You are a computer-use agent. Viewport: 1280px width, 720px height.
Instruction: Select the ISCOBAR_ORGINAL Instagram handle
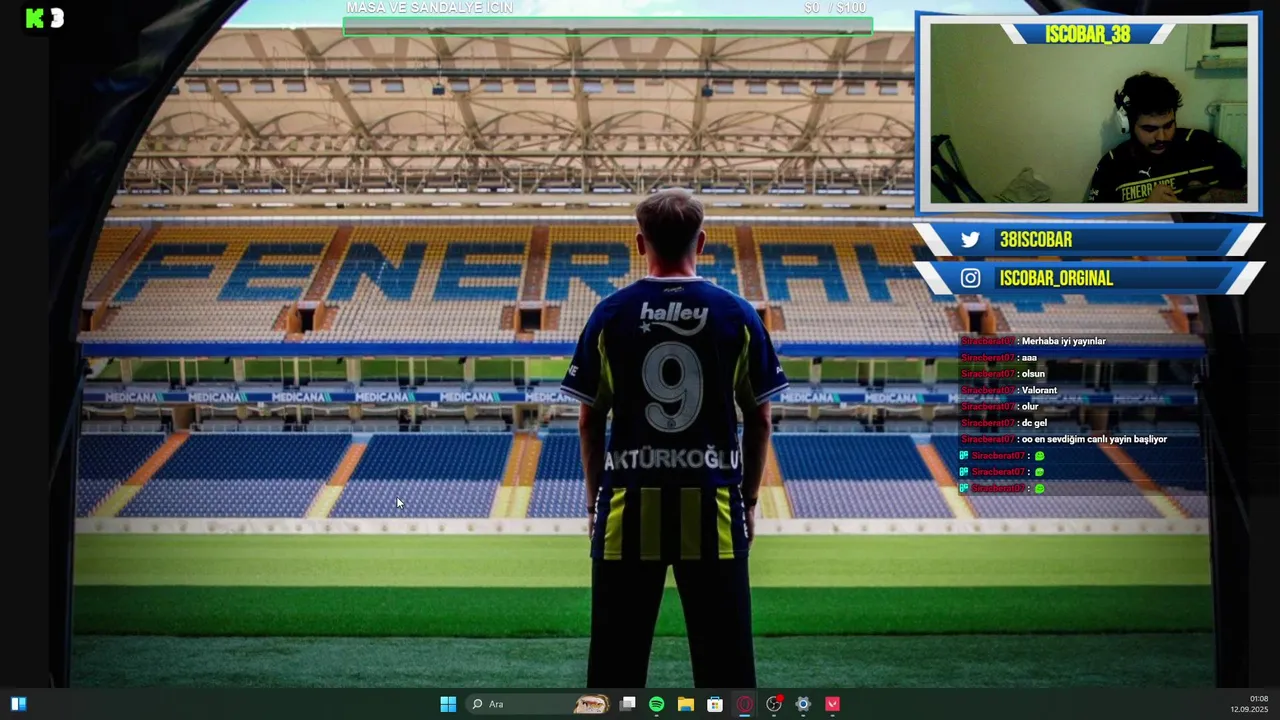(x=1056, y=278)
